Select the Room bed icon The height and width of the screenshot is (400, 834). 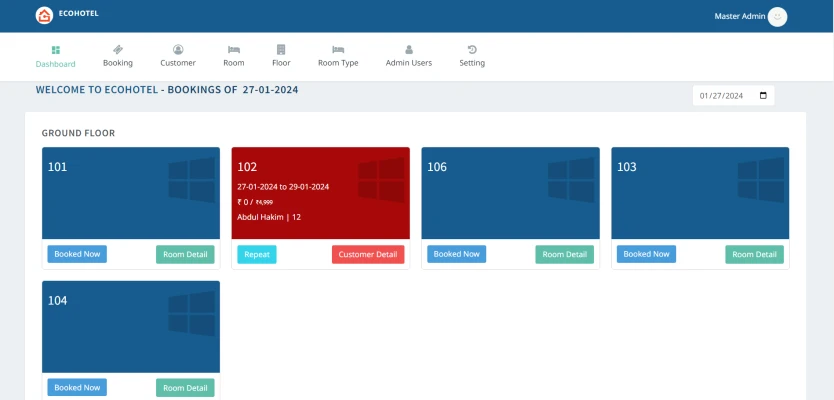tap(233, 49)
